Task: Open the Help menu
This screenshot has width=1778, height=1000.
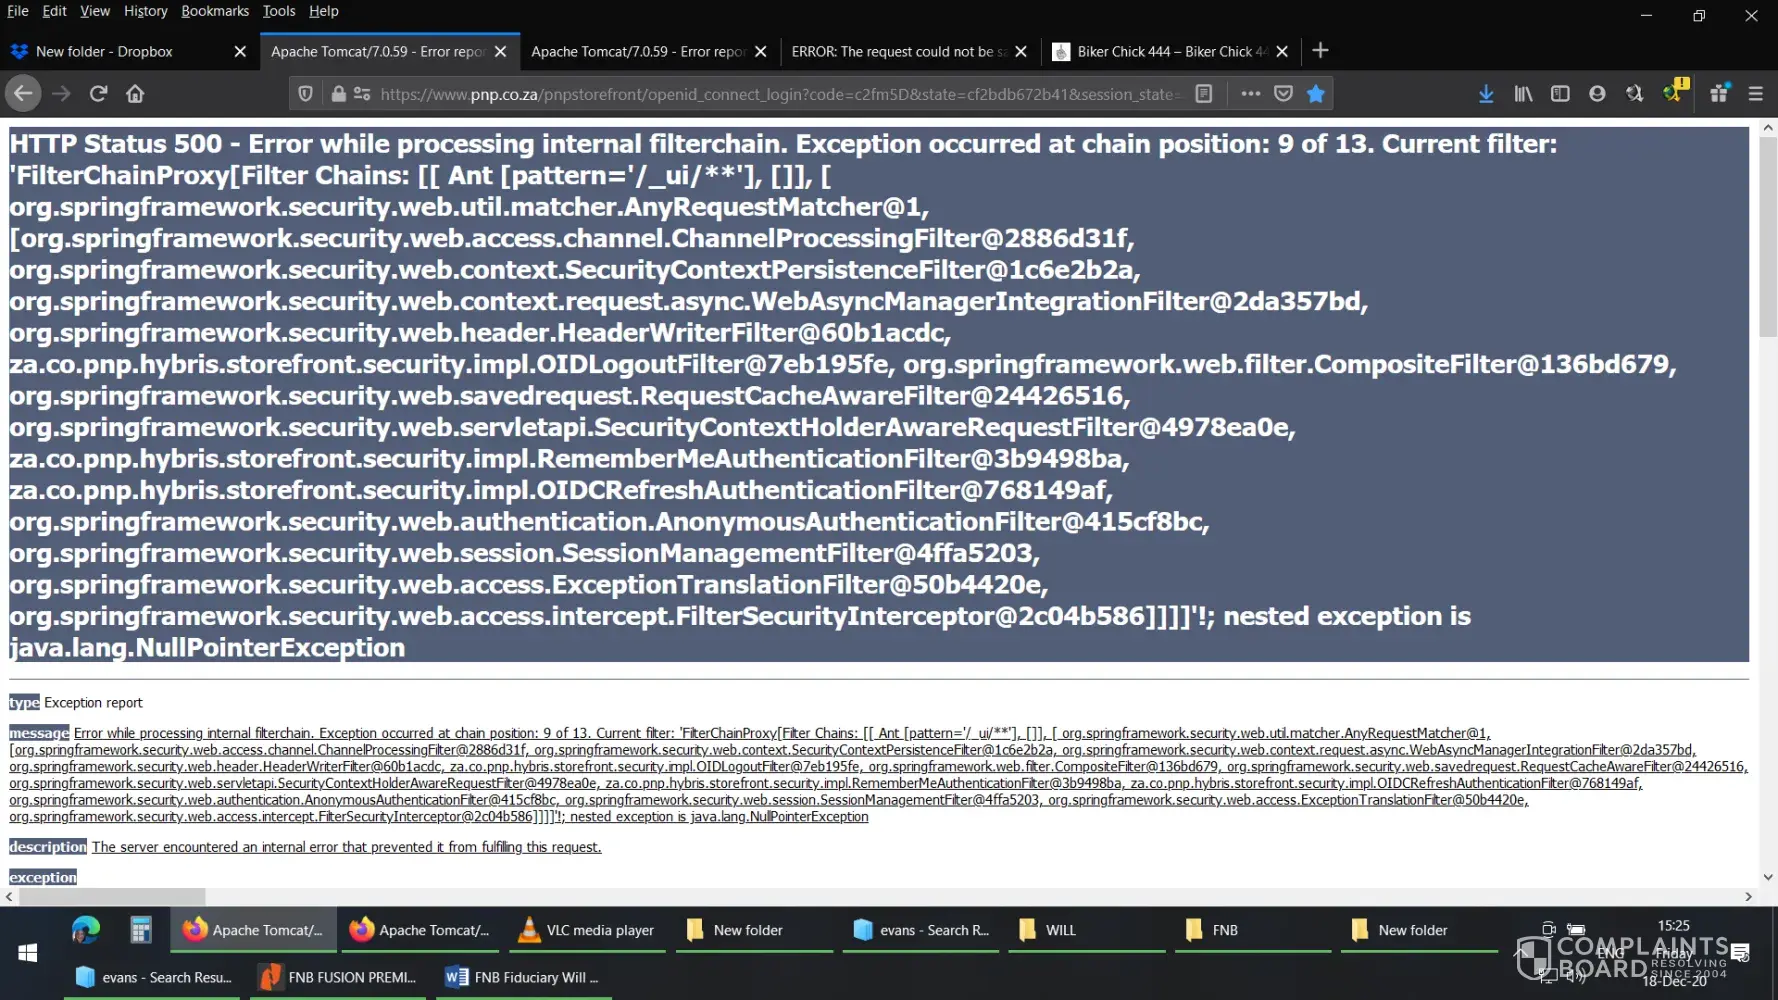Action: (324, 11)
